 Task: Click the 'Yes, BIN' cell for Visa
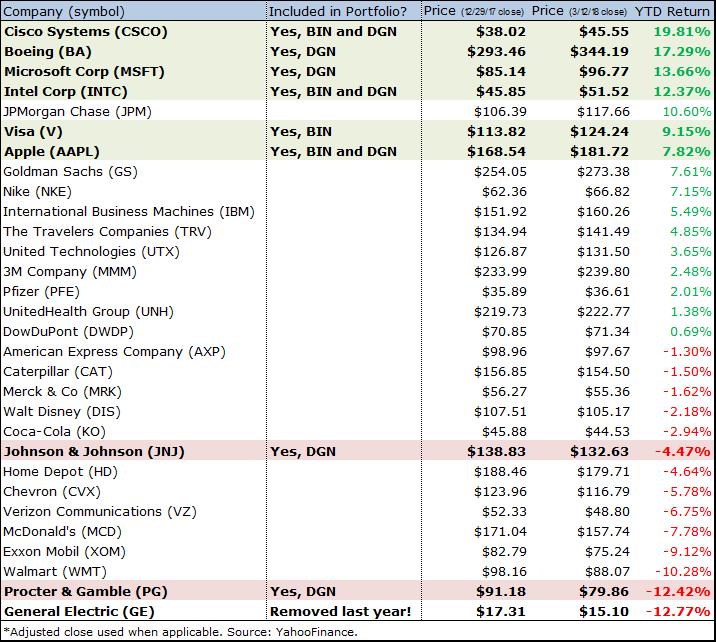(x=301, y=132)
